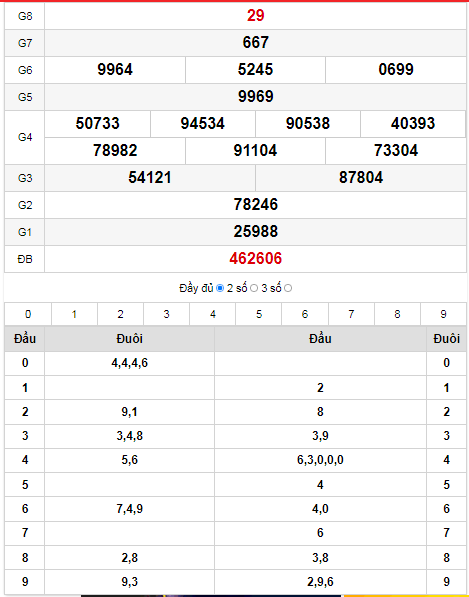Highlight numbers with digit 8 tab

[x=397, y=314]
